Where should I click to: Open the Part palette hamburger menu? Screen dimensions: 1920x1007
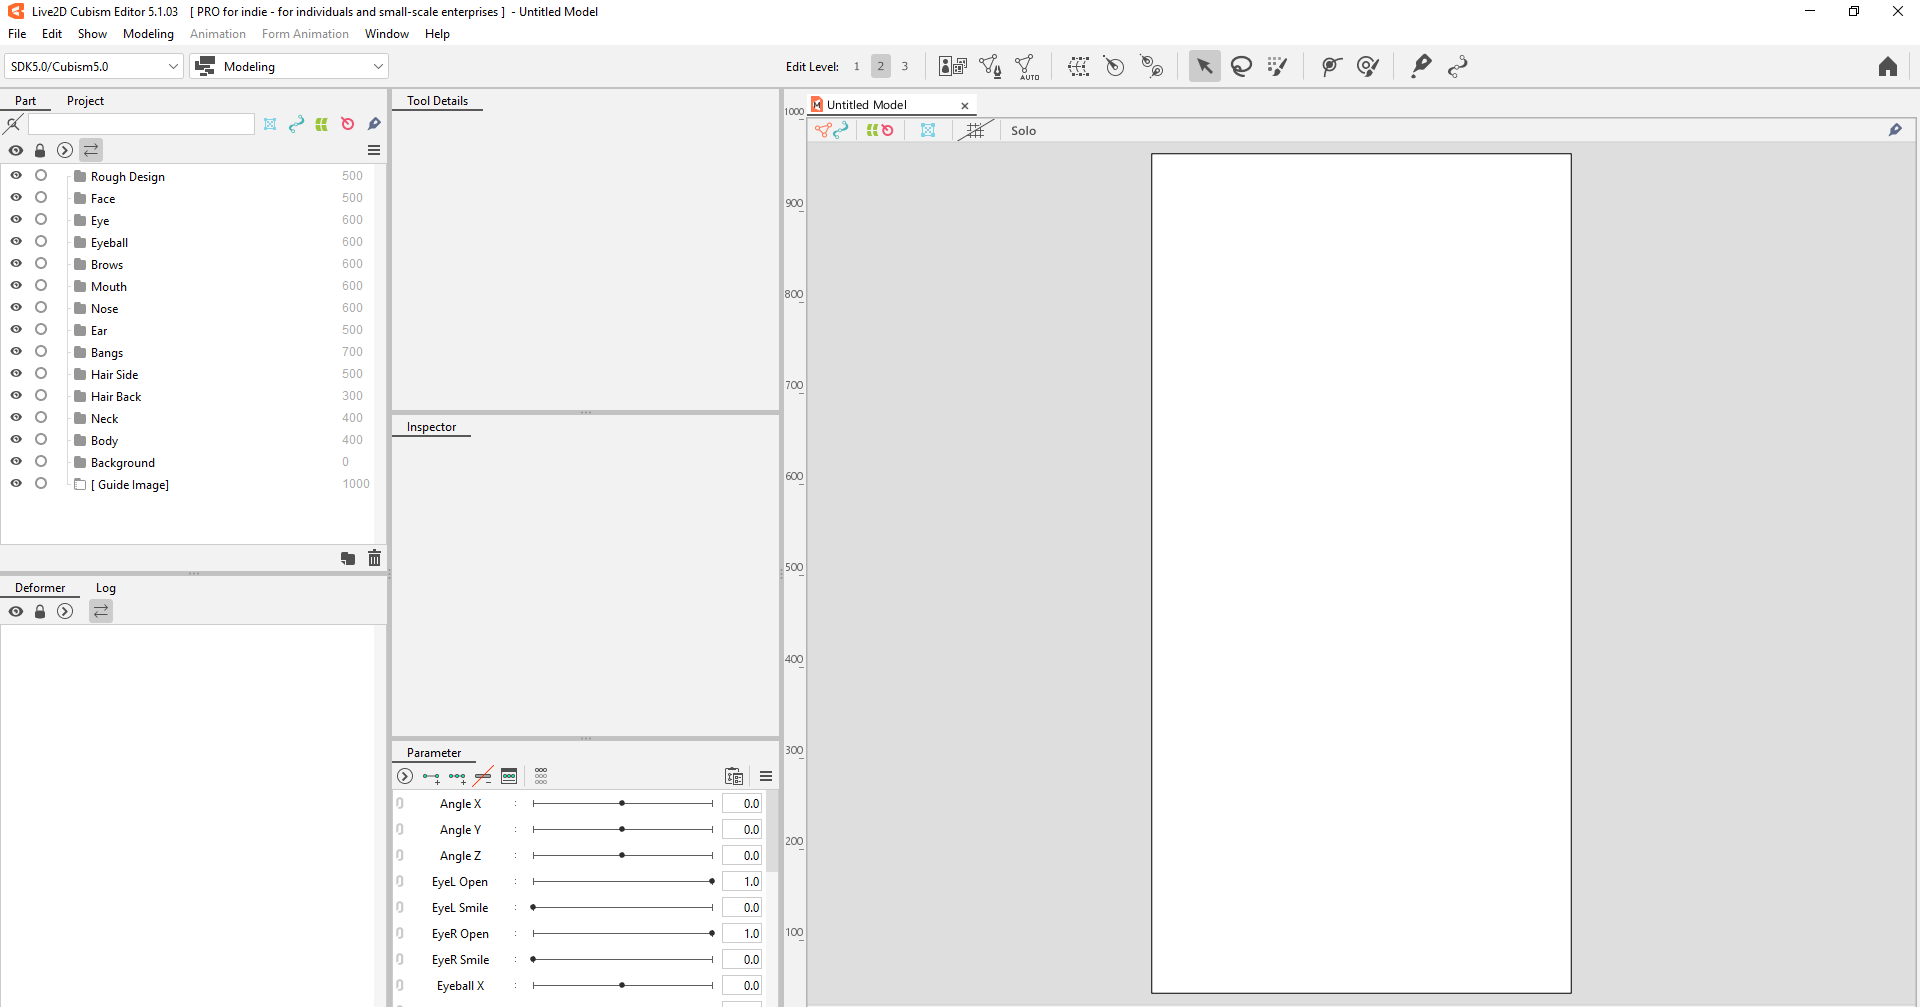coord(374,150)
